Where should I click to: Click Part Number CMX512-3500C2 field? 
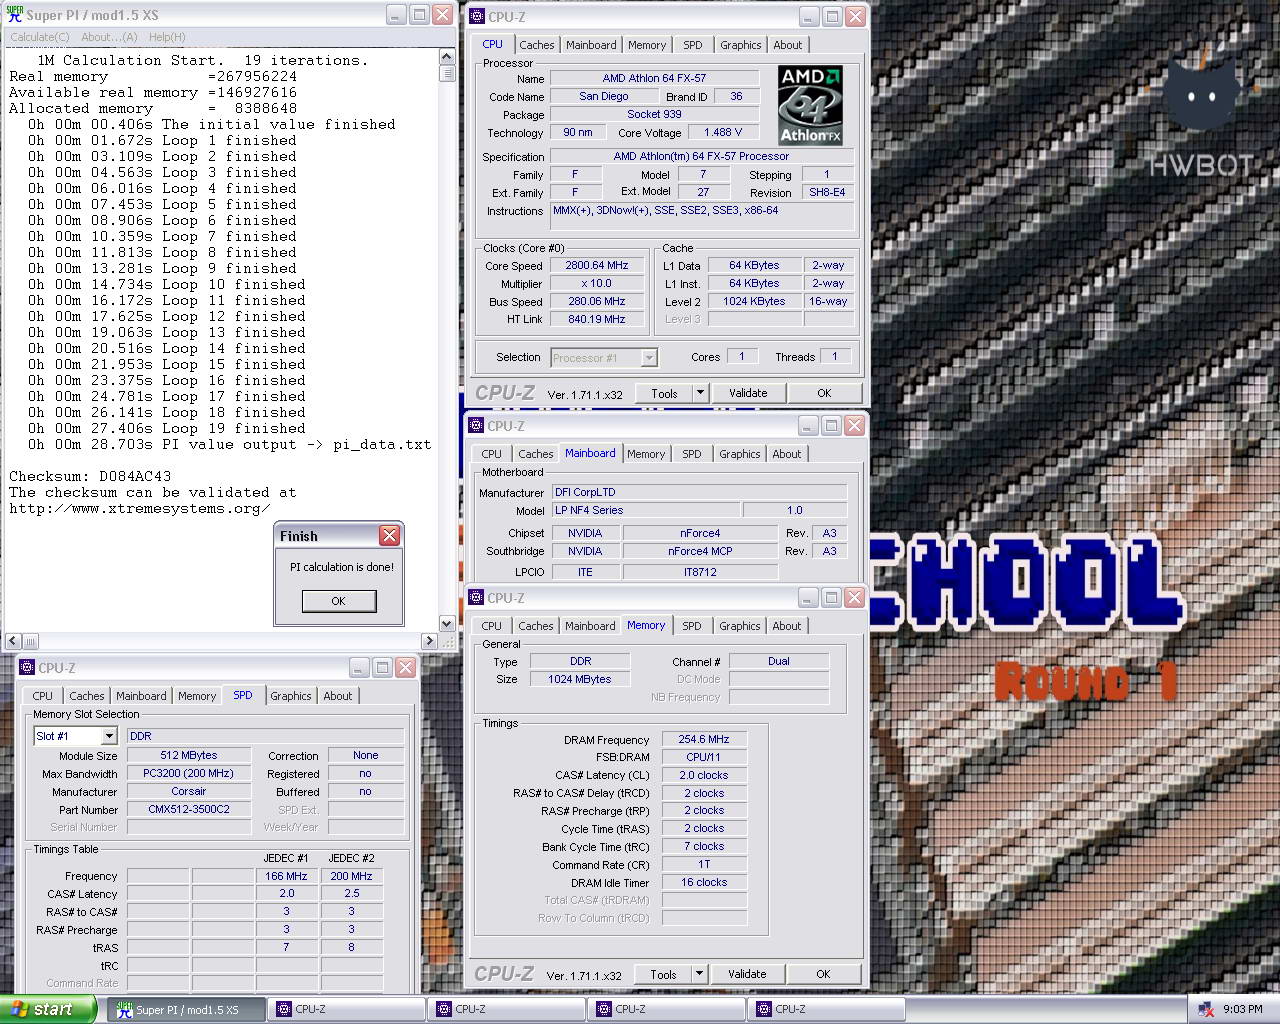(x=189, y=810)
